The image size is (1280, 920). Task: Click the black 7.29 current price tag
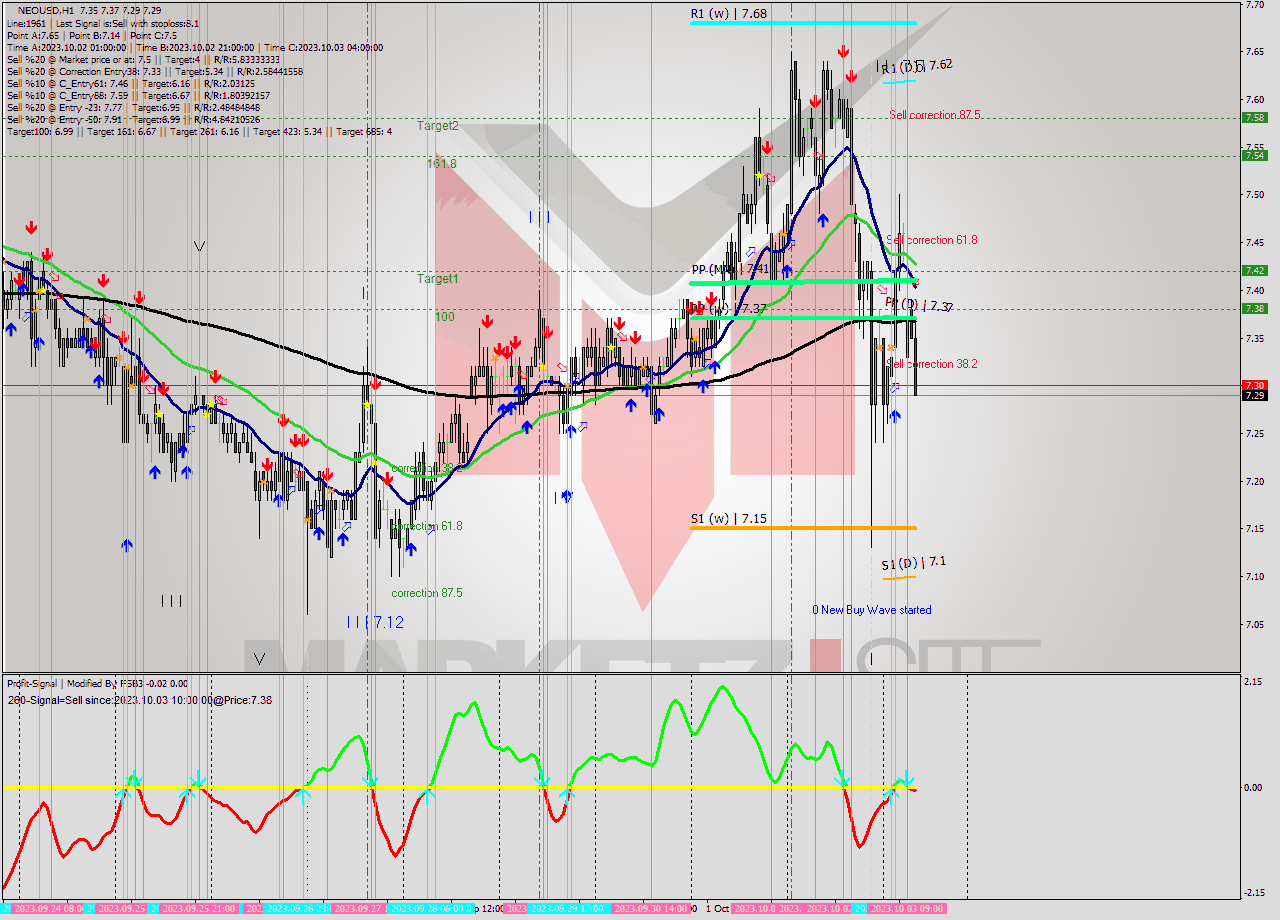pos(1254,395)
